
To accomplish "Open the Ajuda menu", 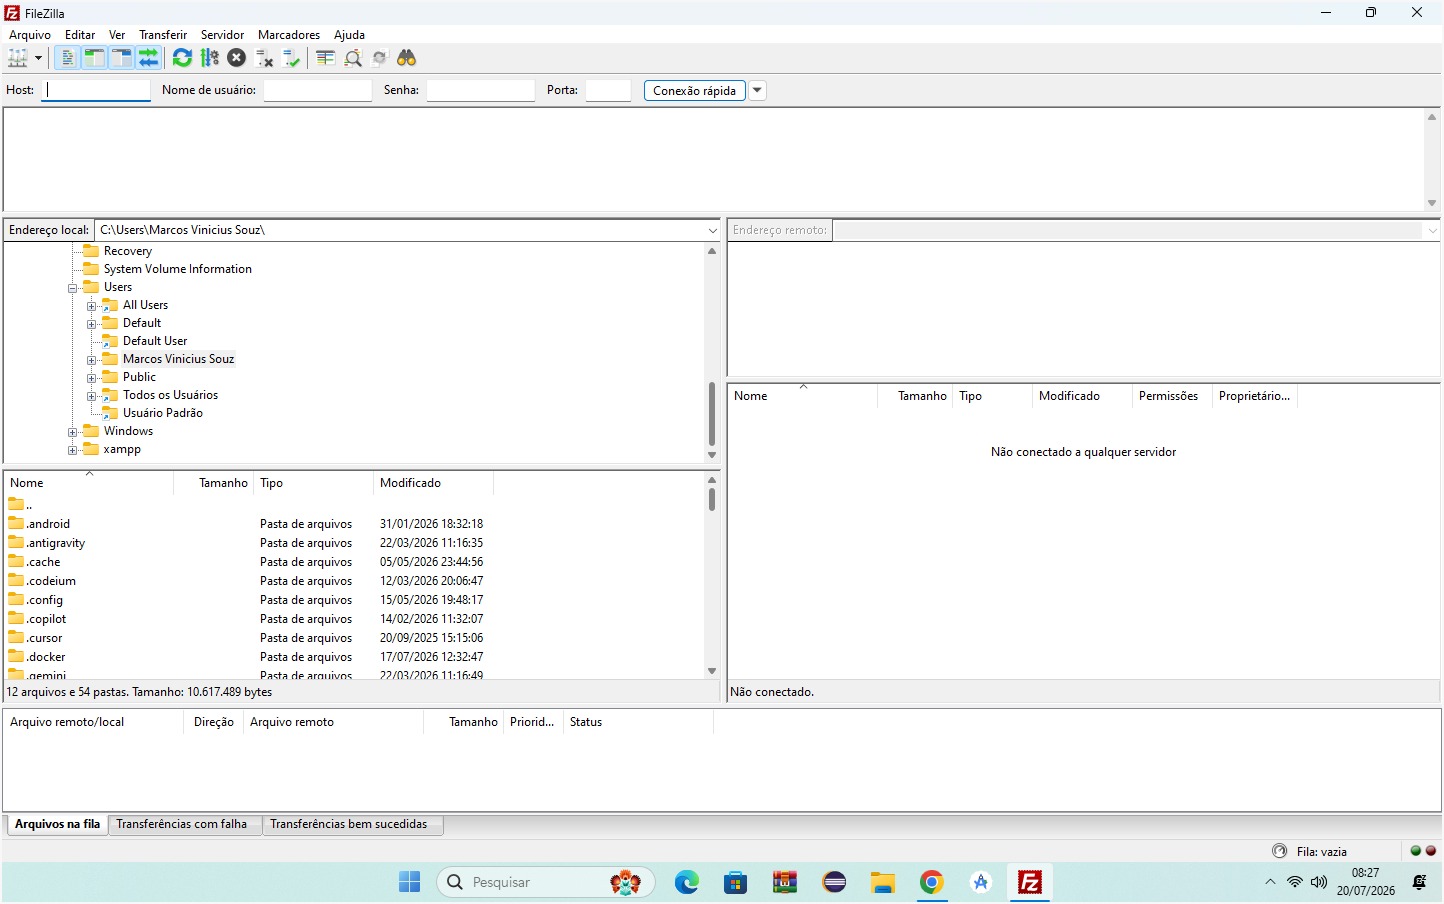I will 349,35.
